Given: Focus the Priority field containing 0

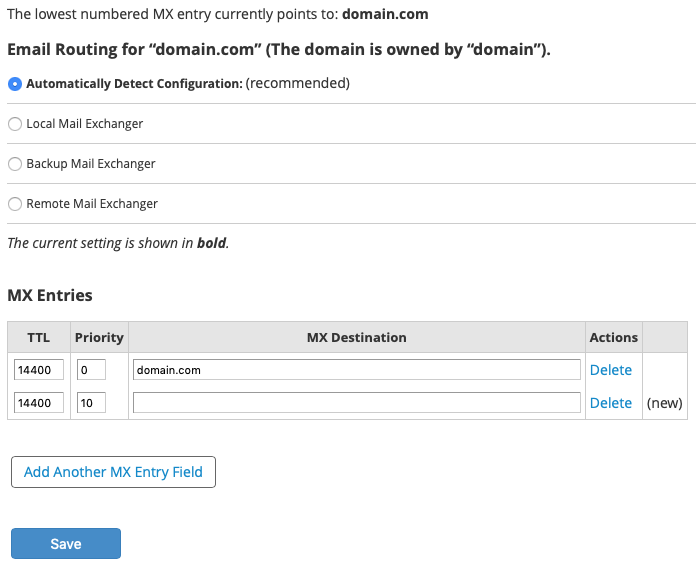Looking at the screenshot, I should tap(91, 370).
